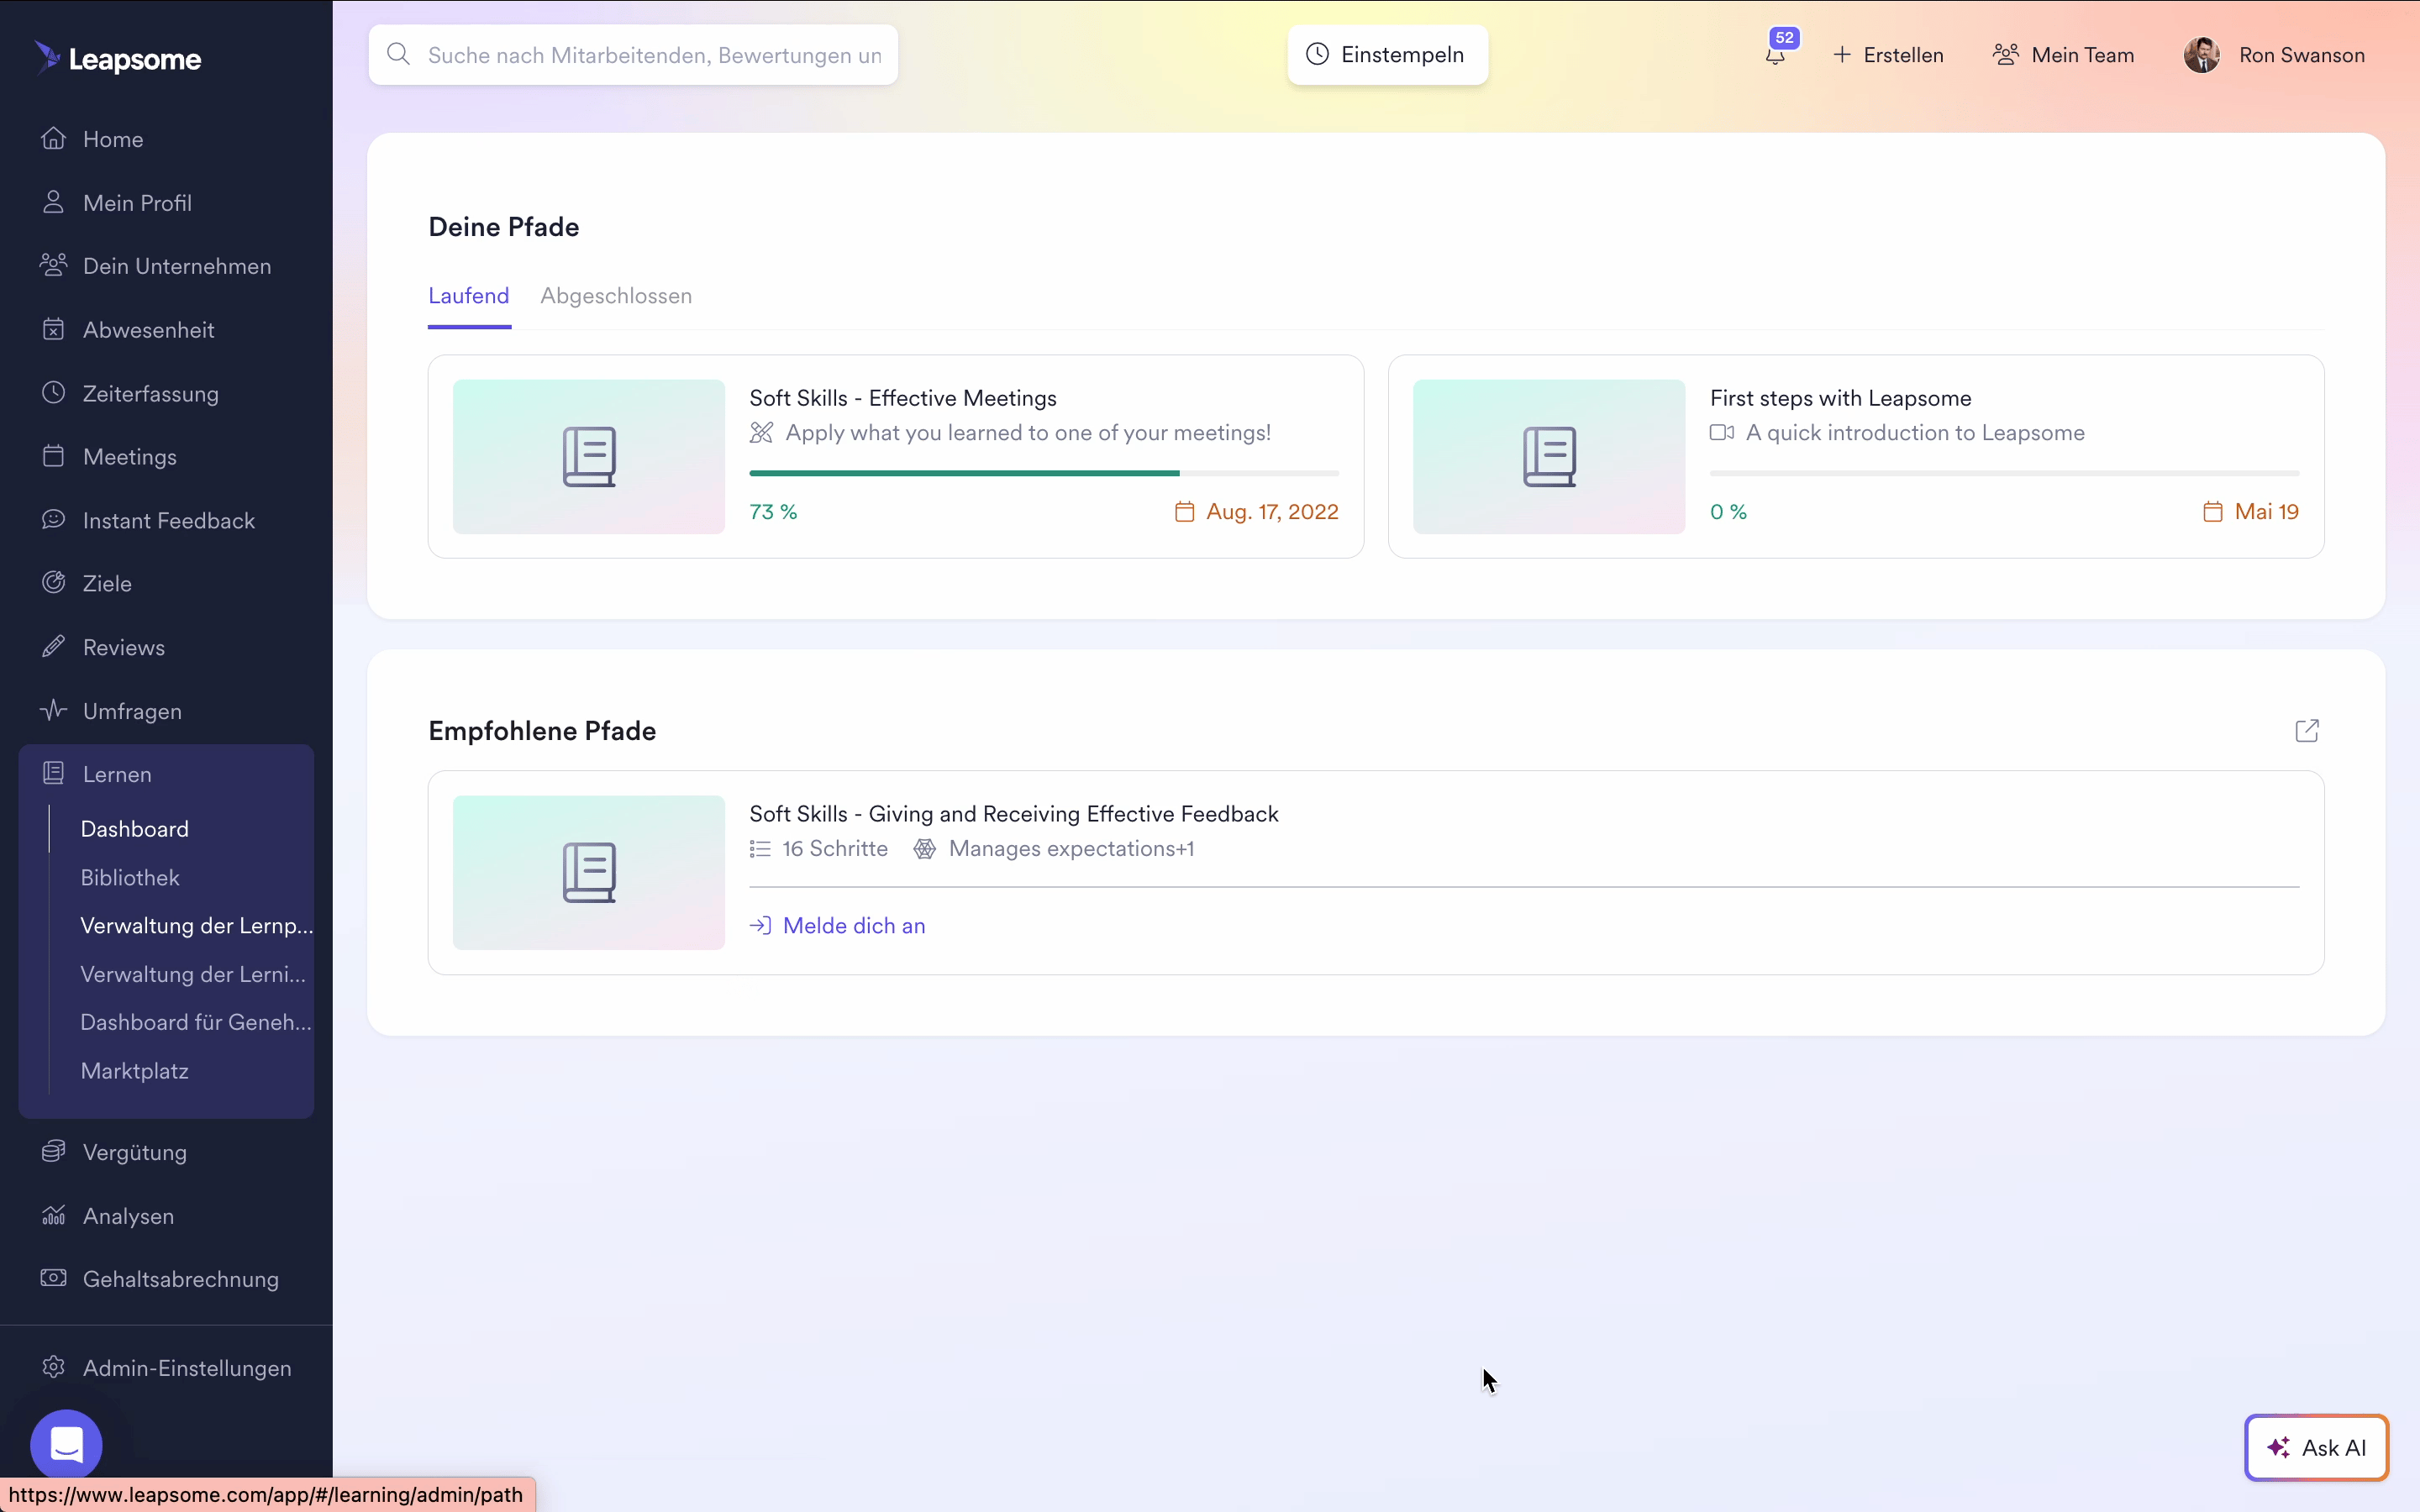
Task: Open Verwaltung der Lernp... submenu item
Action: pos(196,926)
